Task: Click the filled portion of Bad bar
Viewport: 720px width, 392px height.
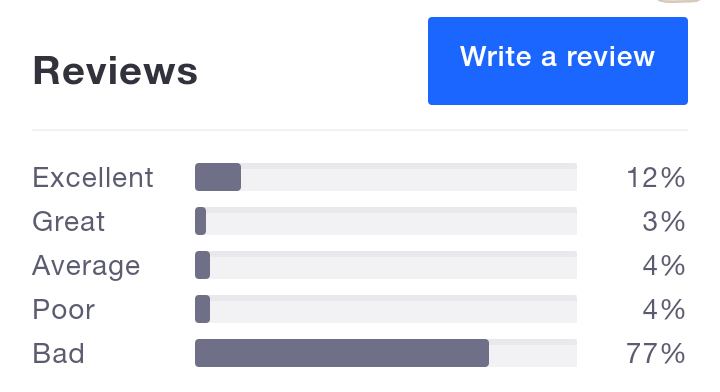Action: [x=342, y=353]
